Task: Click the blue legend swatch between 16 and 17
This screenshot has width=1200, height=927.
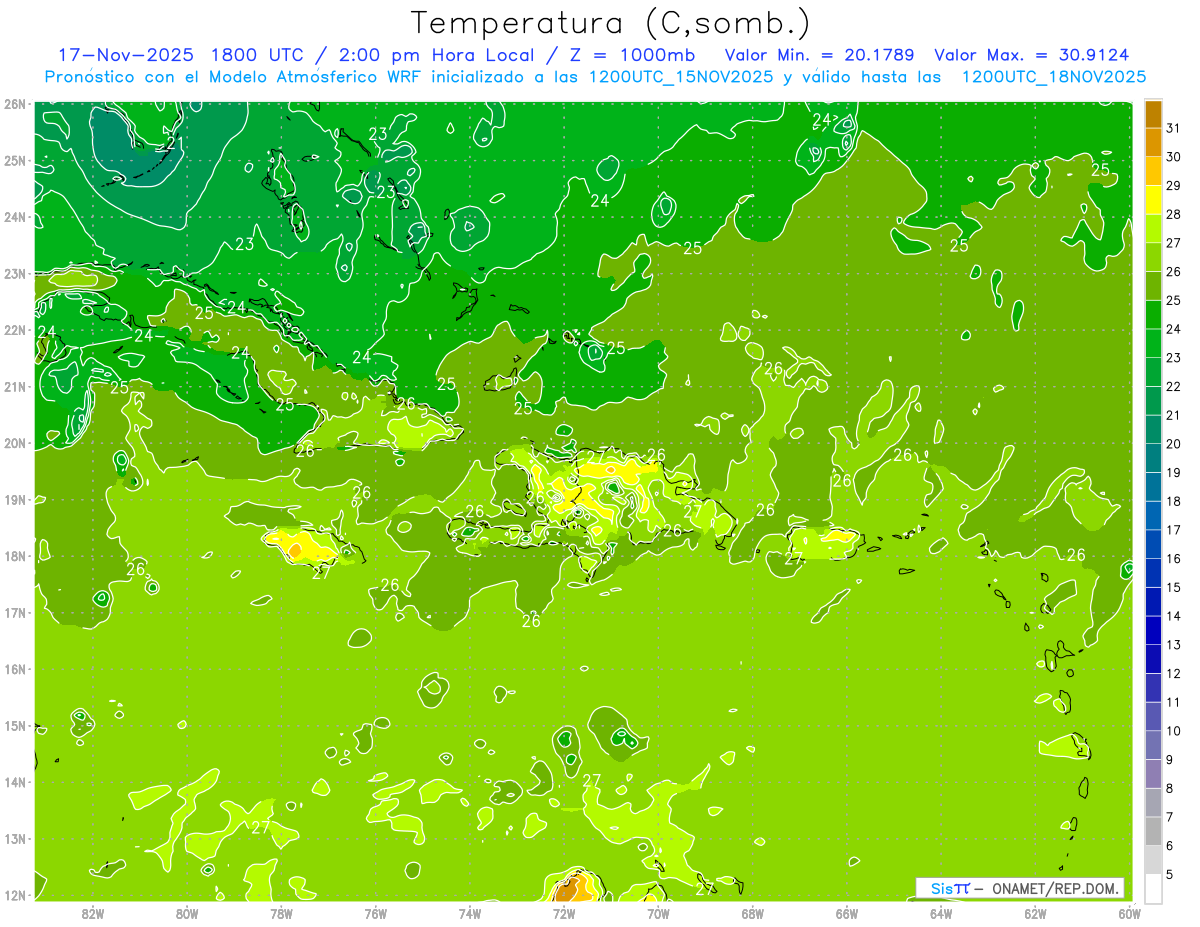Action: coord(1153,543)
